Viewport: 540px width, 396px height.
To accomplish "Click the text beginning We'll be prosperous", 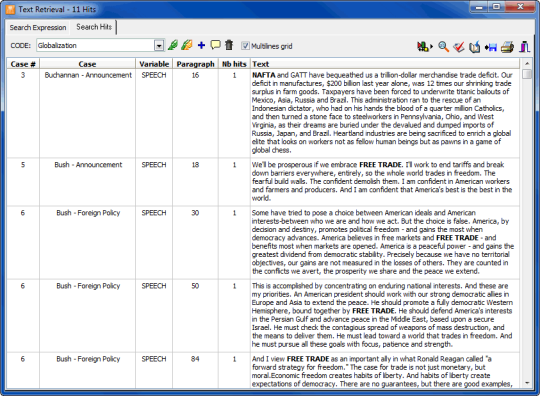I will pyautogui.click(x=385, y=181).
